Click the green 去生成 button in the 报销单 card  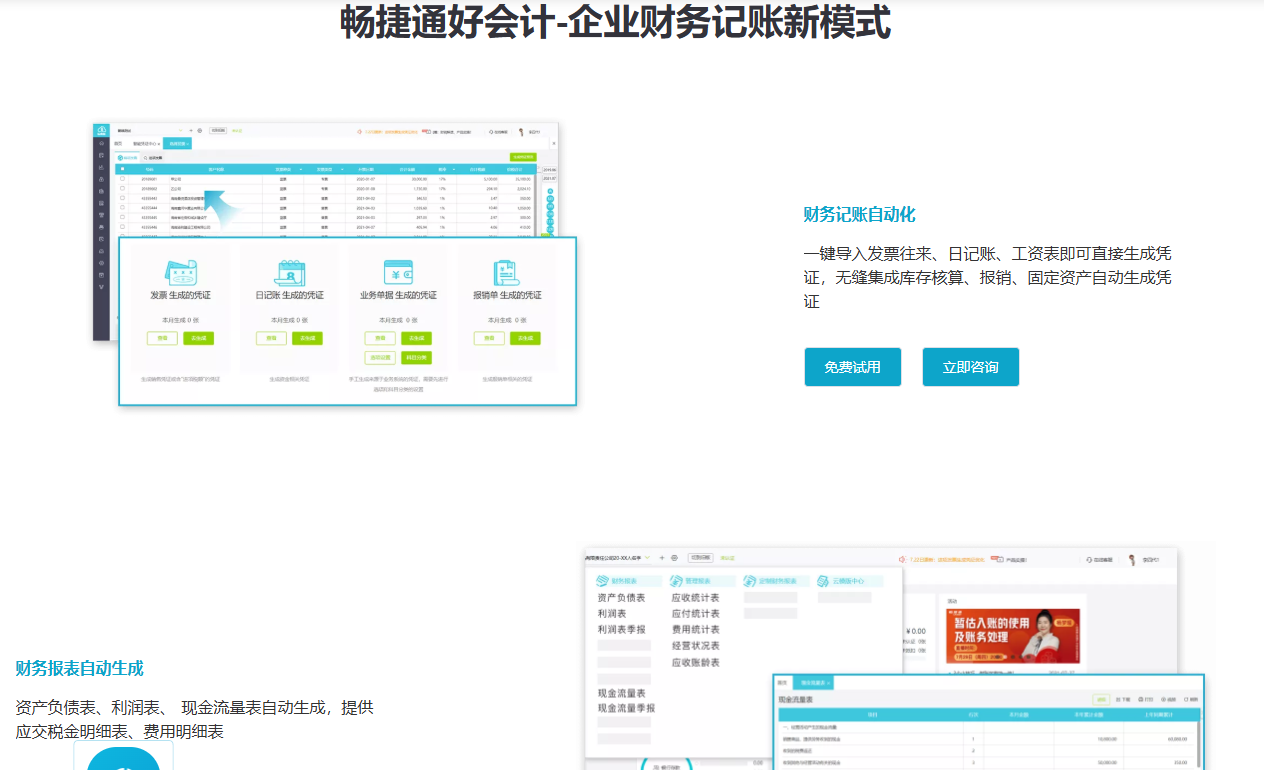(525, 338)
